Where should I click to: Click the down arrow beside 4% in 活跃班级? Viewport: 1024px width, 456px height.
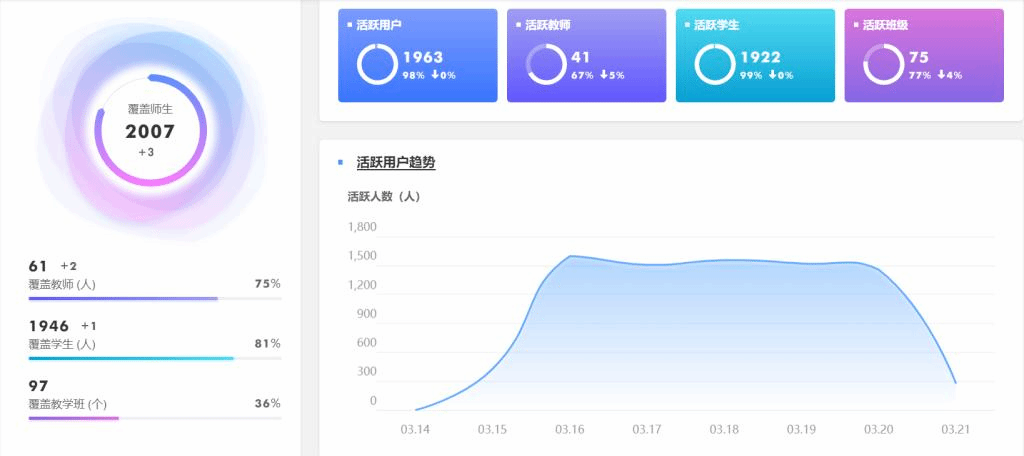tap(942, 75)
